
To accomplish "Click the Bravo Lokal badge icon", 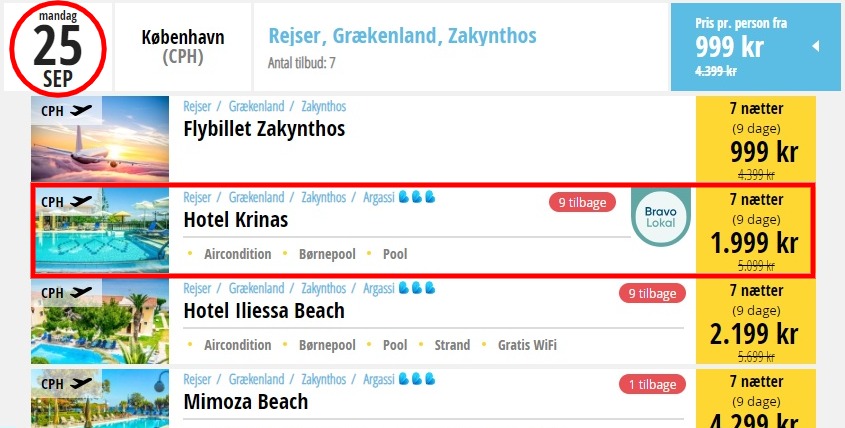I will tap(661, 217).
